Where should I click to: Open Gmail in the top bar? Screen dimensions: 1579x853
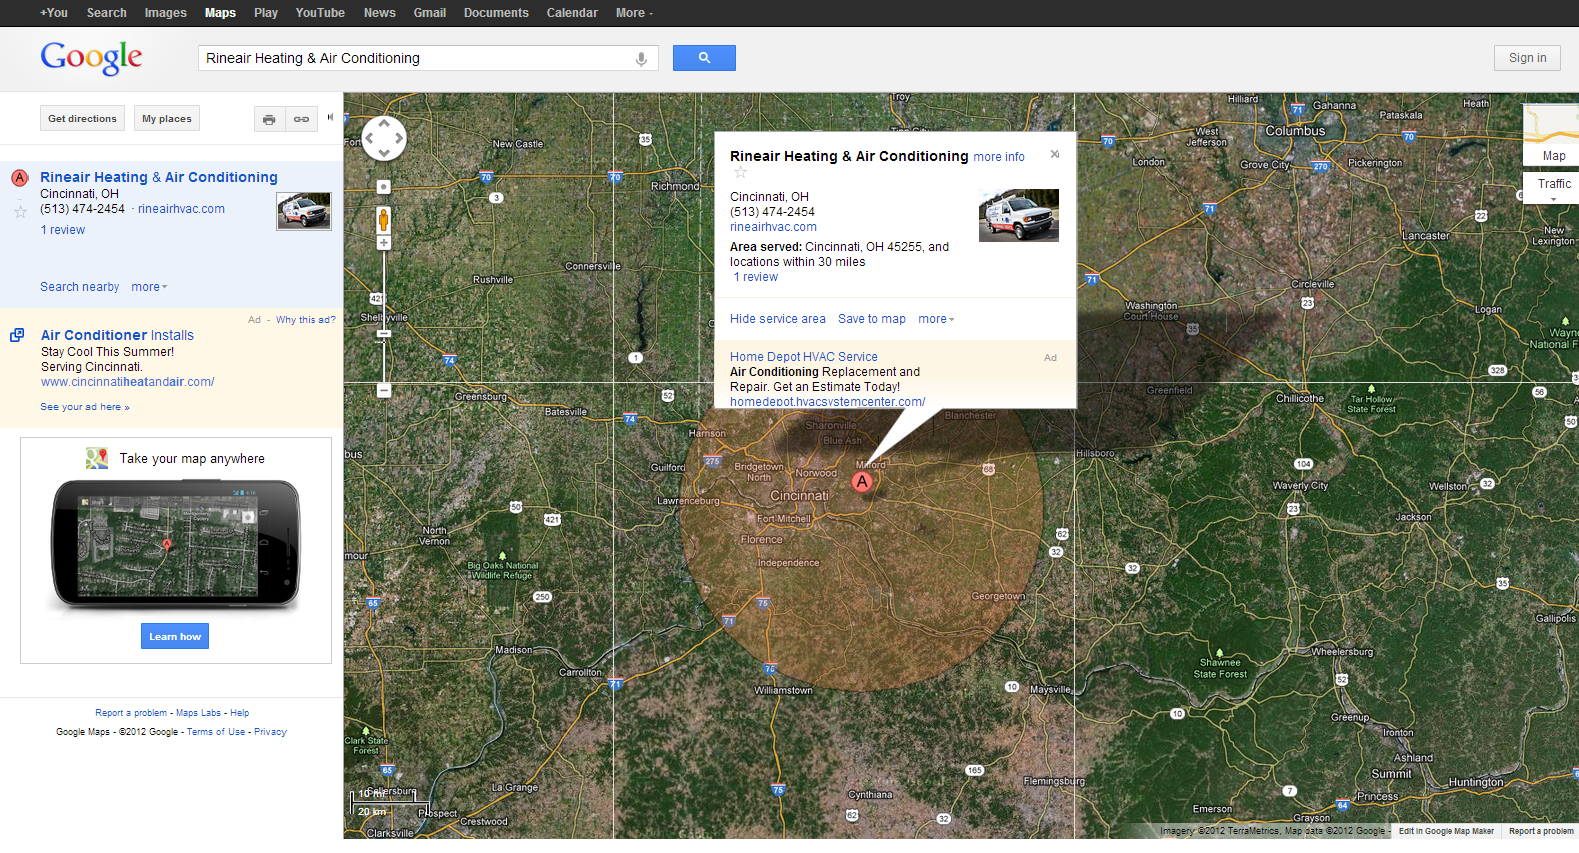430,13
